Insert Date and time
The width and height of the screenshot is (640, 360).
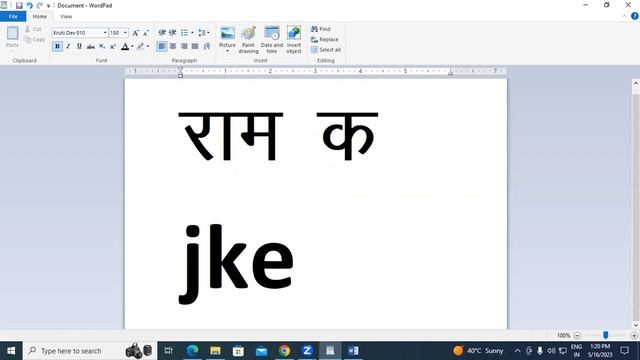tap(272, 39)
